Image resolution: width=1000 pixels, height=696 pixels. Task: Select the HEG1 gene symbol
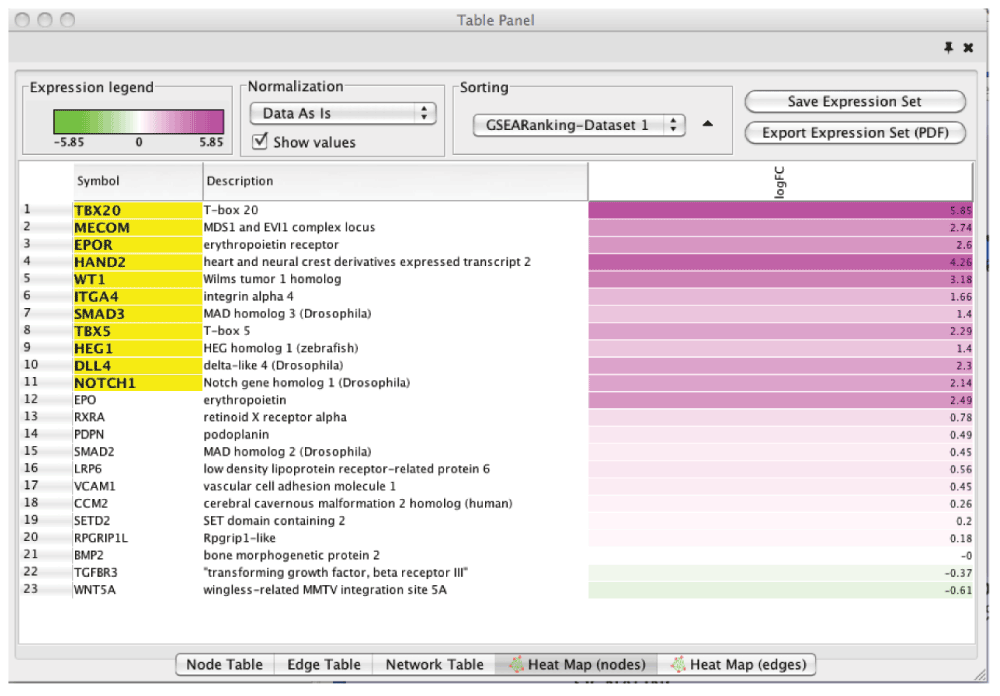pos(93,348)
